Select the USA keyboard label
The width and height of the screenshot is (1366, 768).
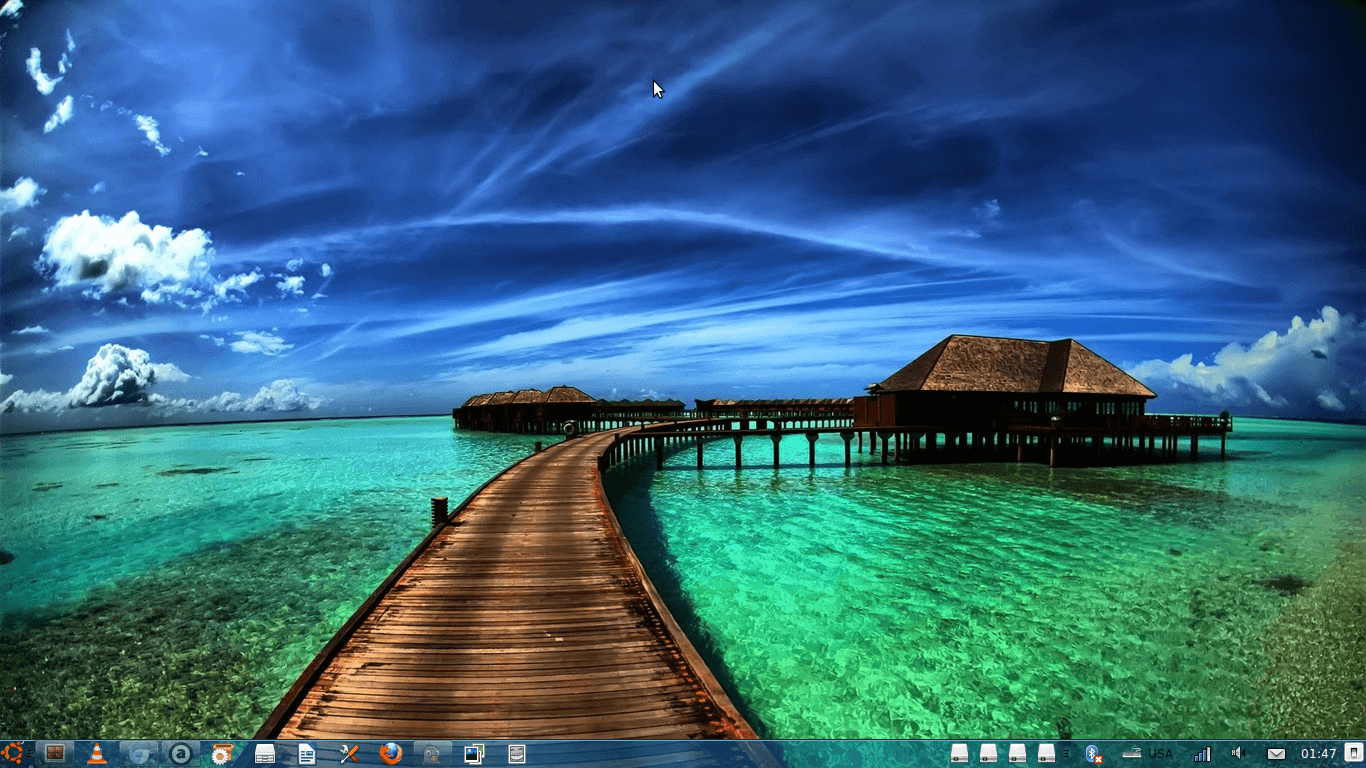coord(1160,754)
